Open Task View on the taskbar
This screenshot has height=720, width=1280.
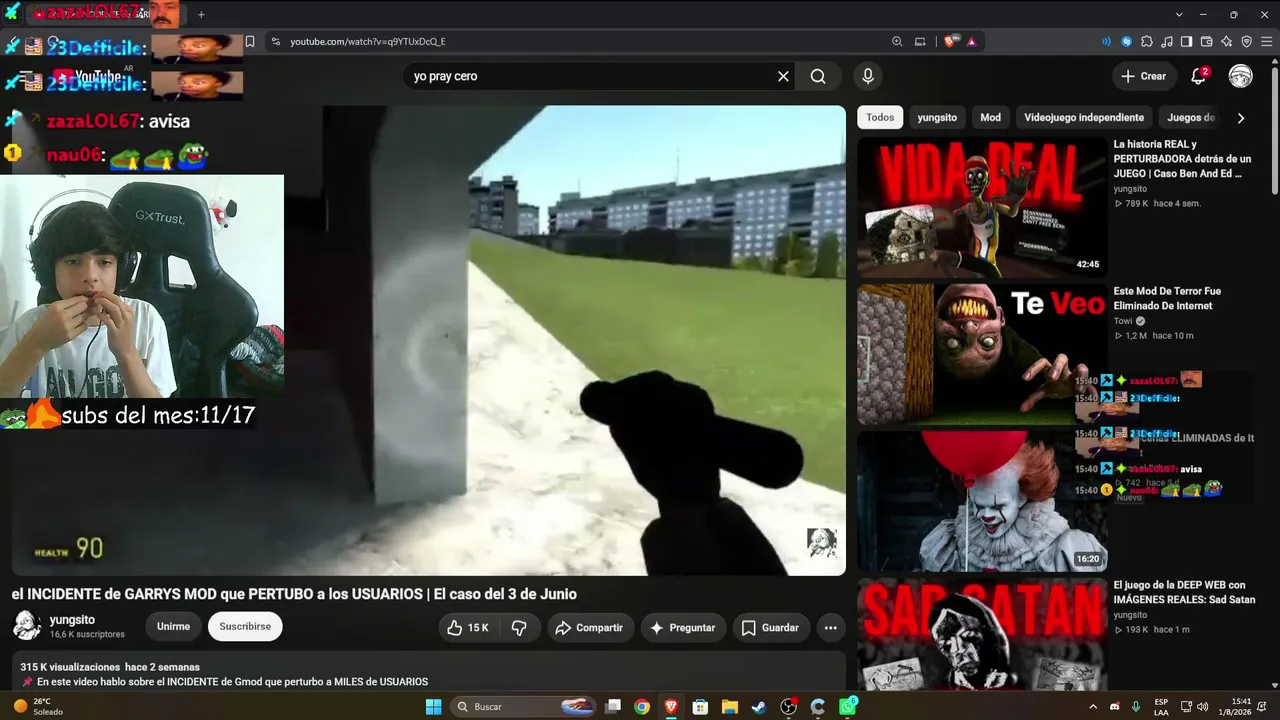click(x=613, y=707)
